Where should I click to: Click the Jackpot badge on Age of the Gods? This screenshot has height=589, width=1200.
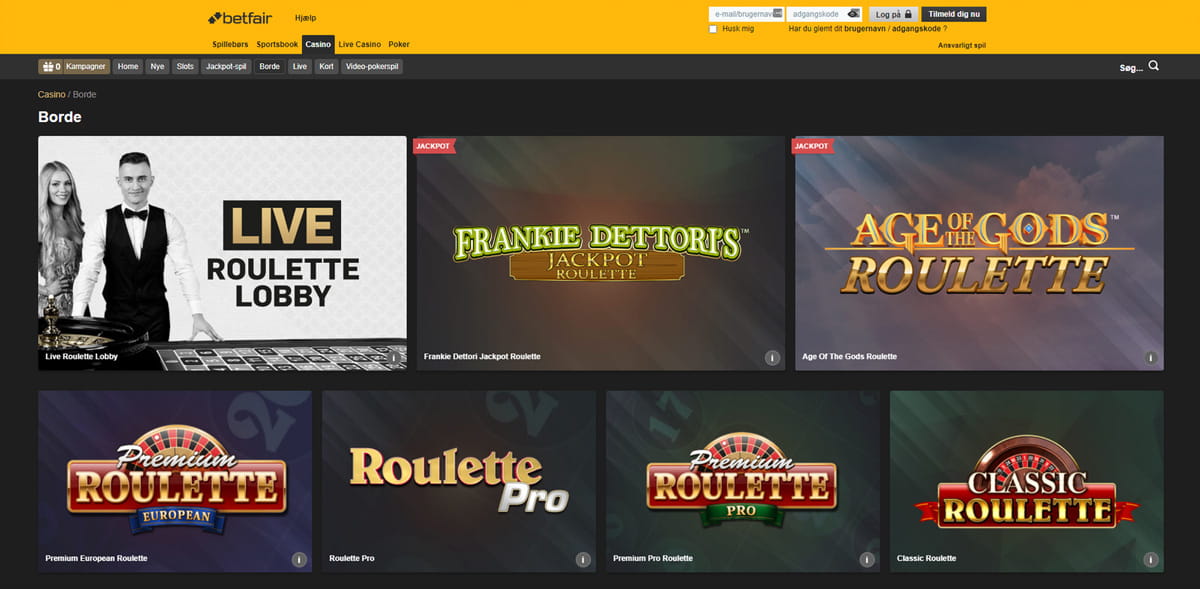tap(812, 146)
